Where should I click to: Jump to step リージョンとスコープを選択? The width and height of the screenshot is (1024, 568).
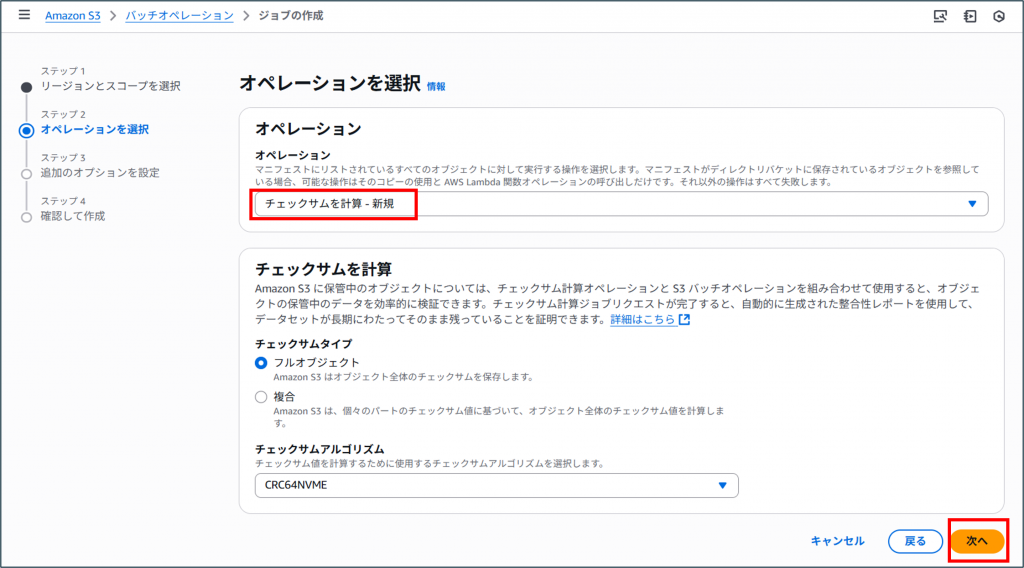110,87
